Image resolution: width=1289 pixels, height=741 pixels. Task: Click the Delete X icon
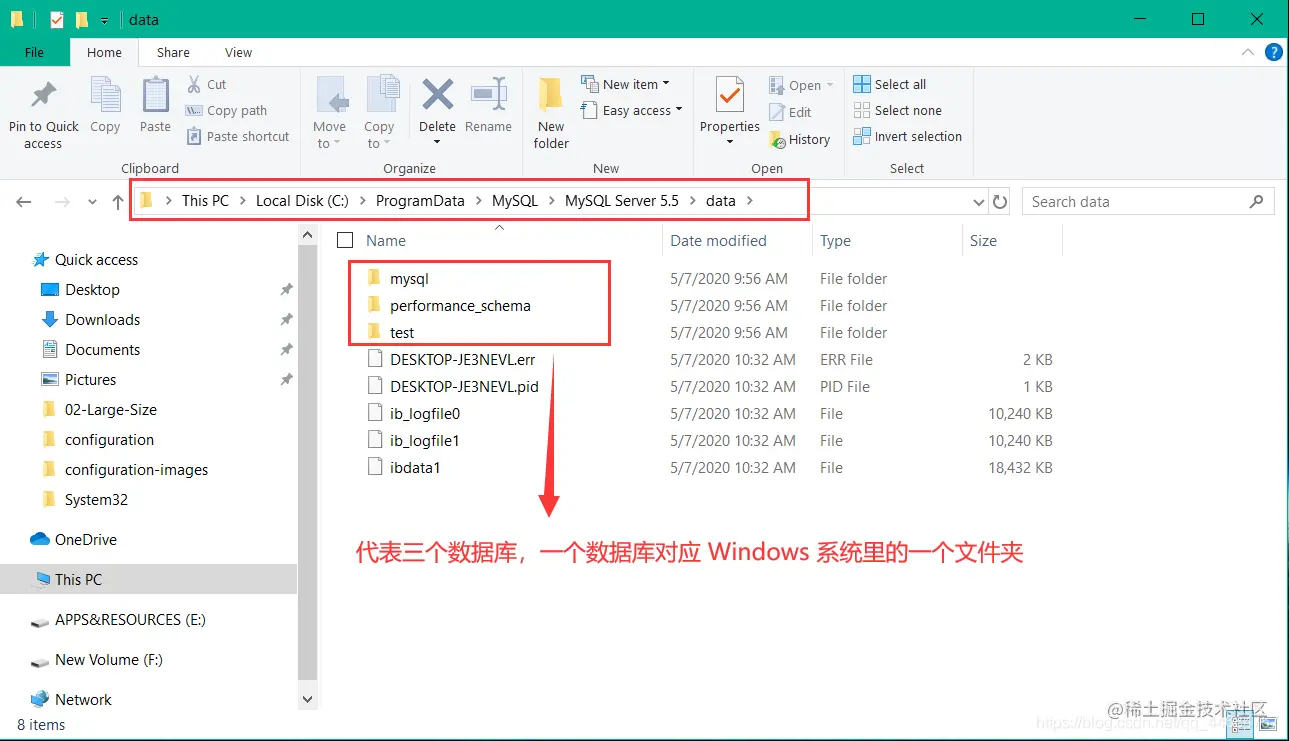point(437,95)
